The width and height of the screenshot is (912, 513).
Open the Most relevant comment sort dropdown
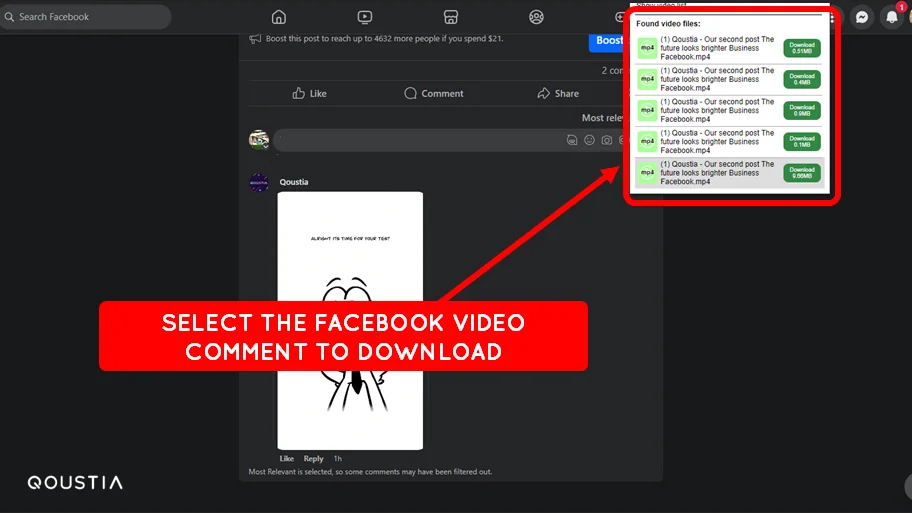[x=603, y=117]
